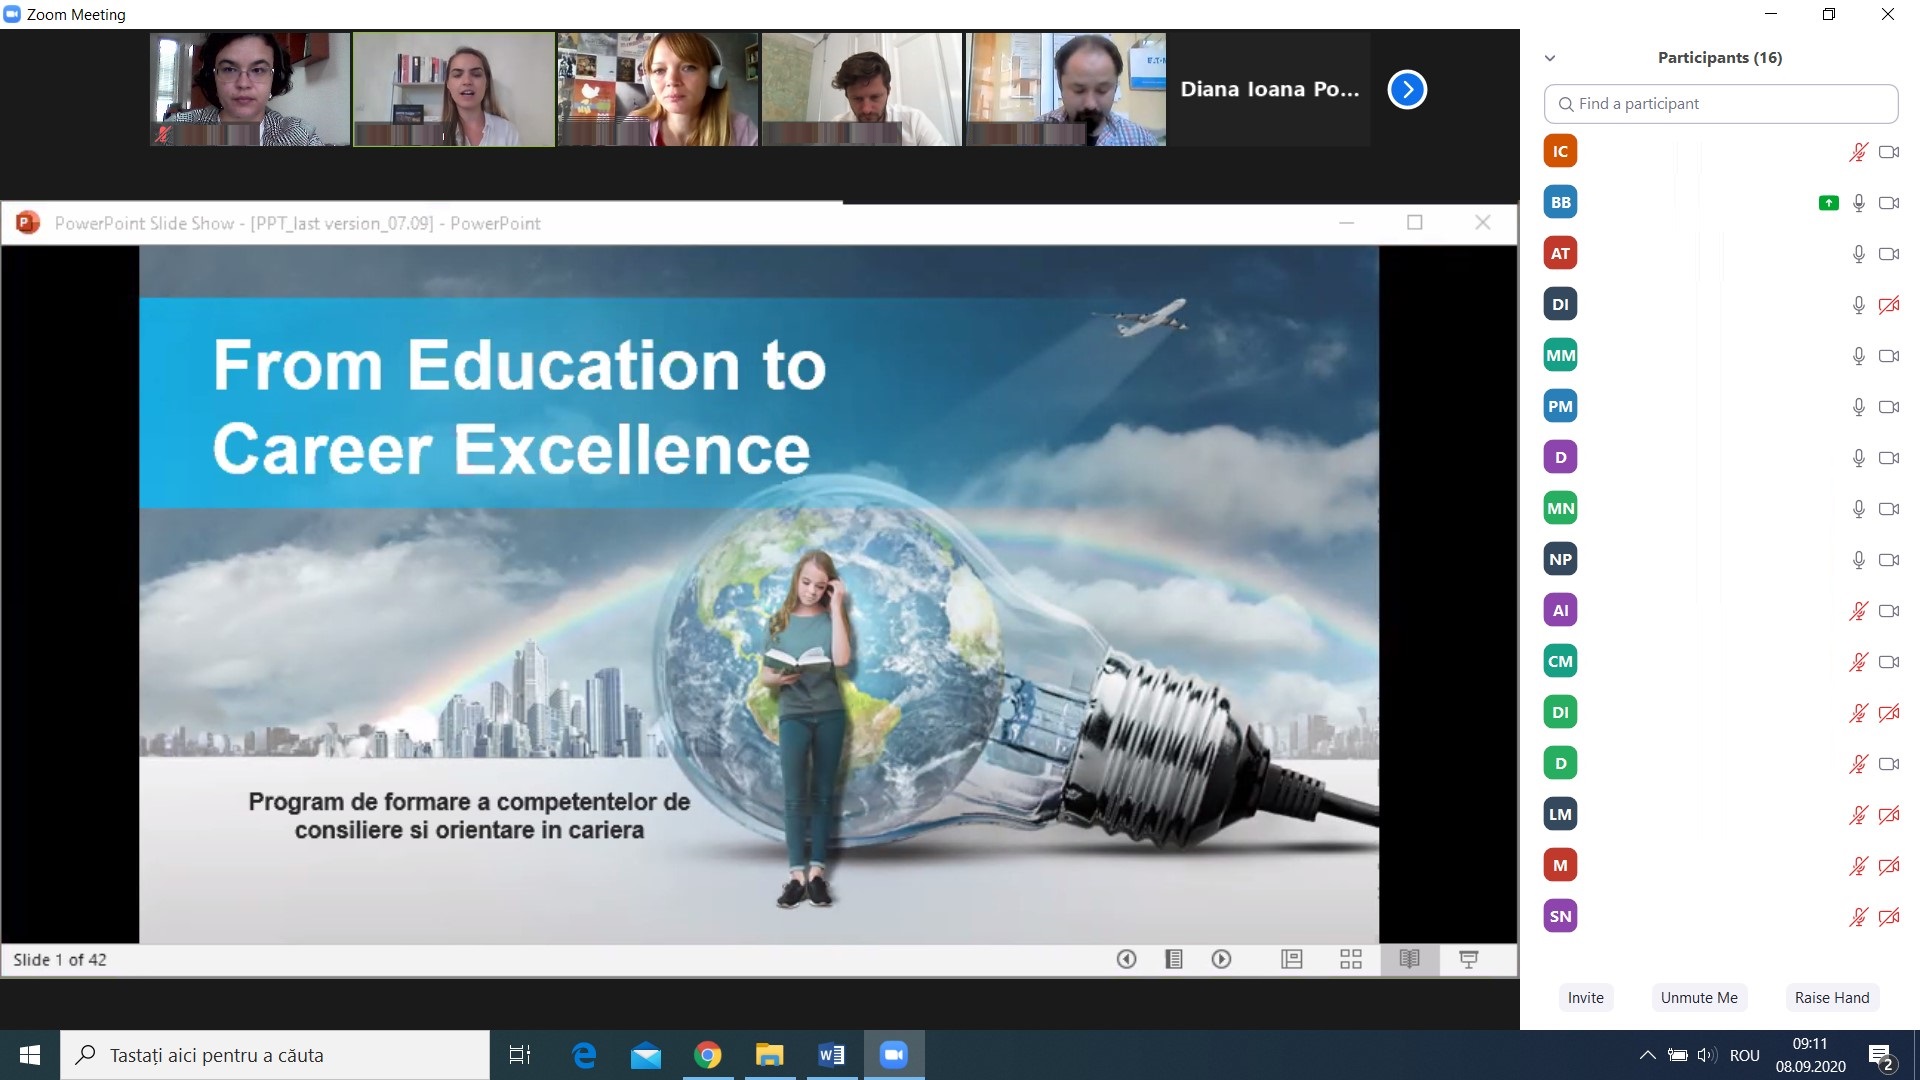This screenshot has height=1080, width=1920.
Task: Click muted microphone icon in CM row
Action: click(x=1858, y=662)
